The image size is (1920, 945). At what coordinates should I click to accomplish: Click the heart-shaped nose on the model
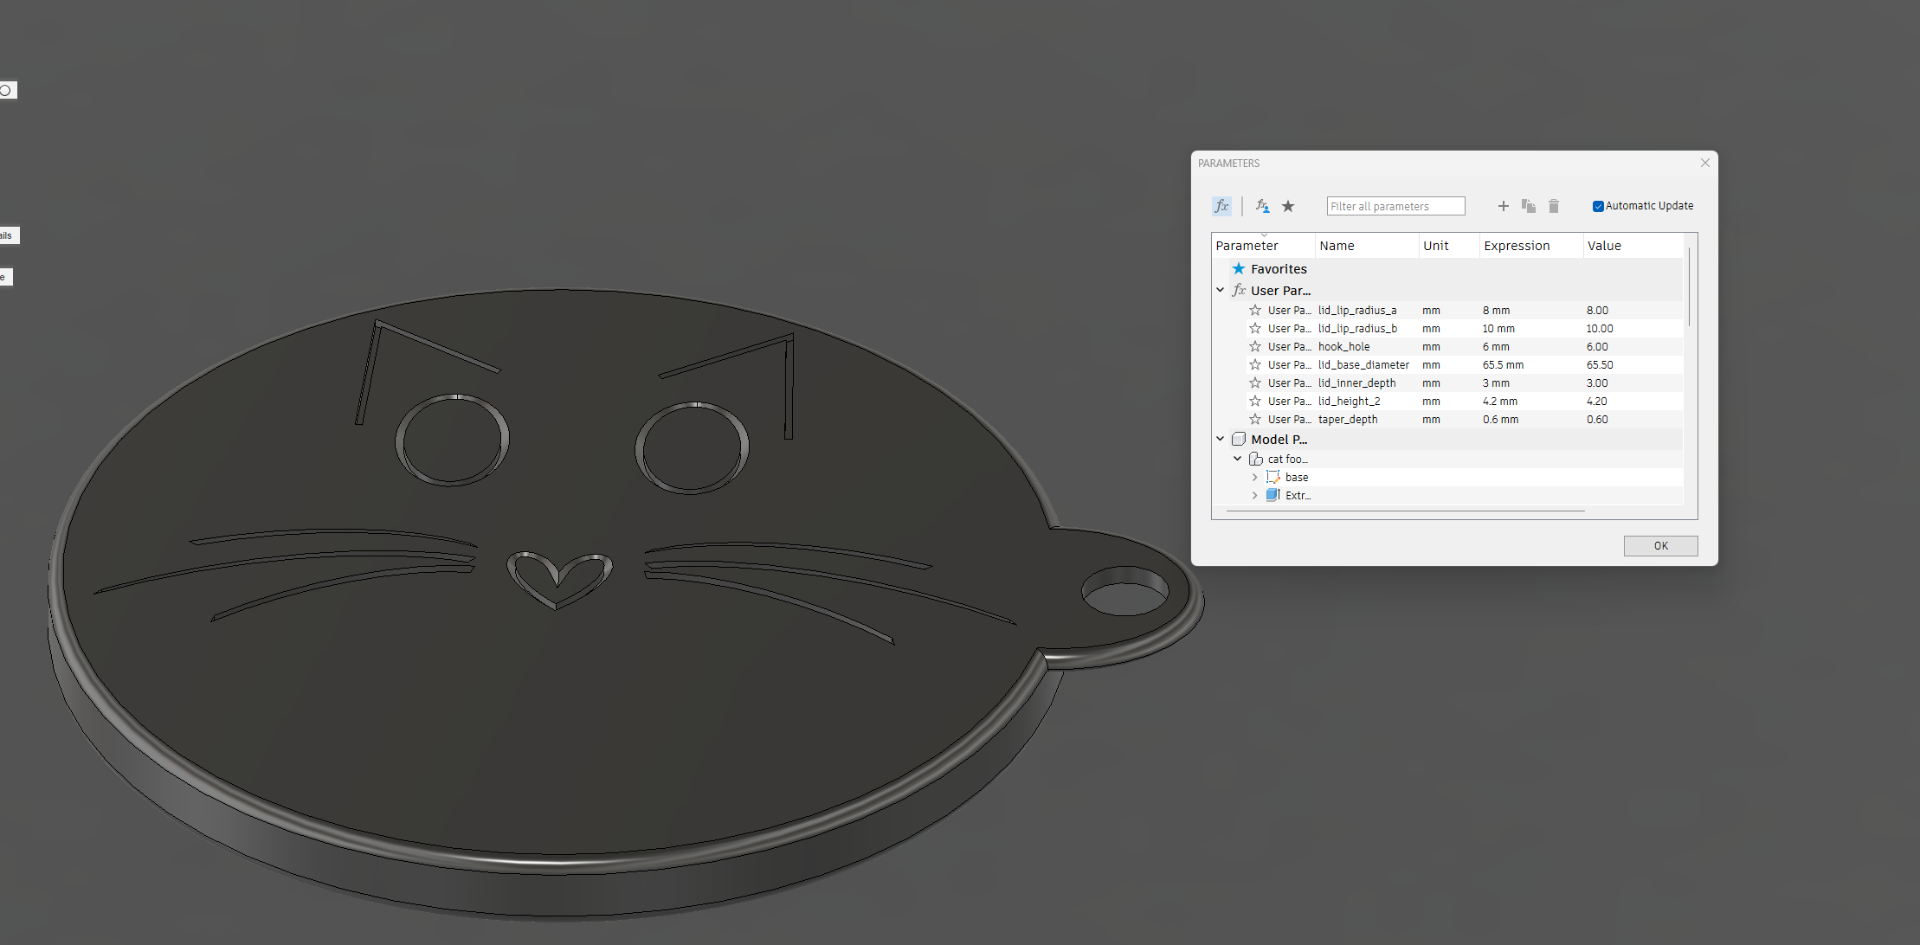coord(559,579)
